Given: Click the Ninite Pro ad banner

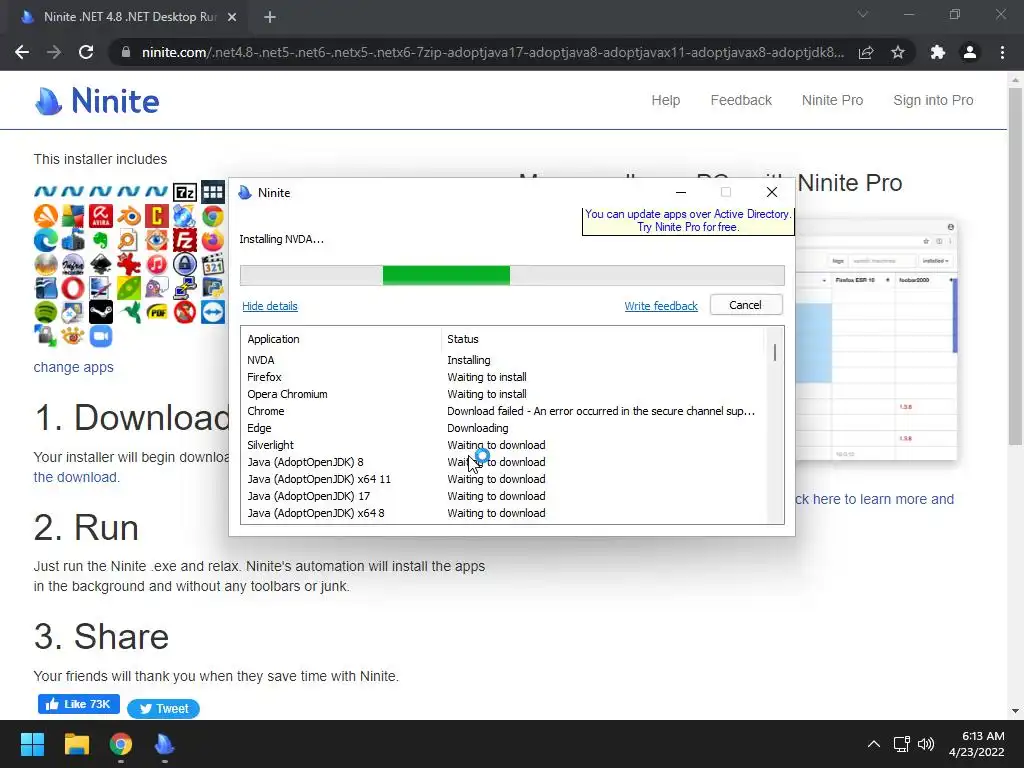Looking at the screenshot, I should pyautogui.click(x=688, y=221).
